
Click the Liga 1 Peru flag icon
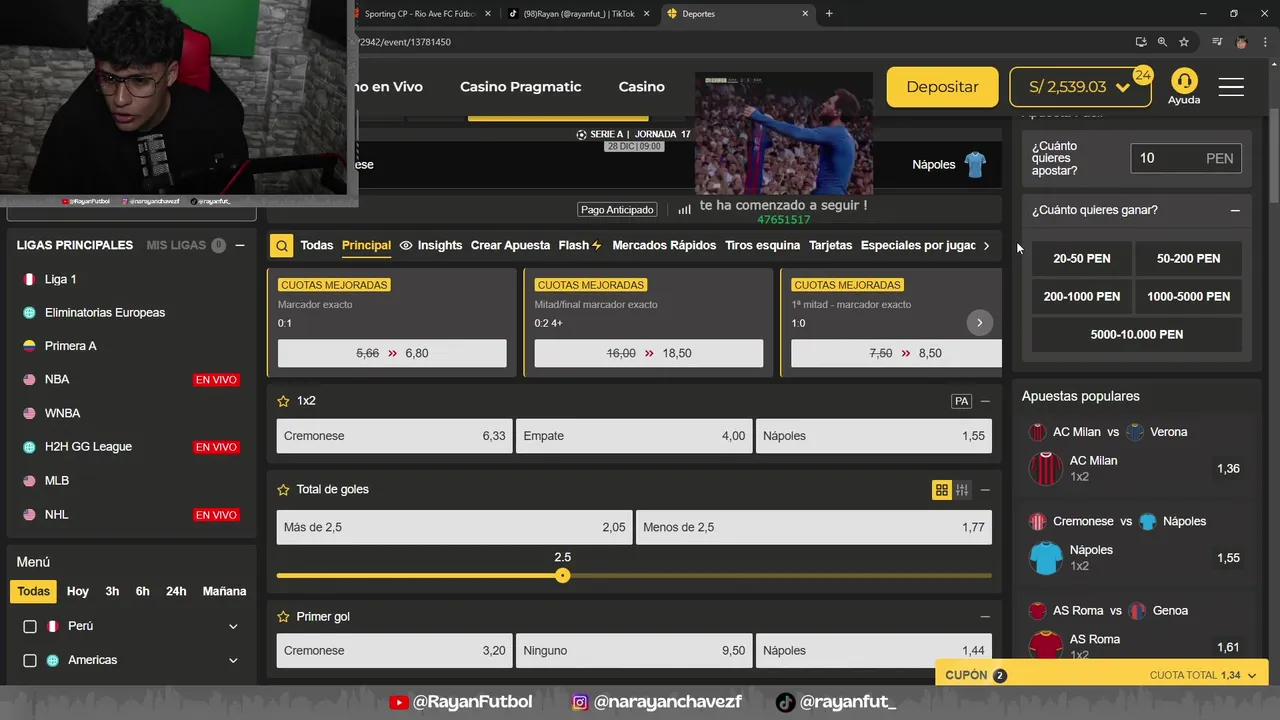pyautogui.click(x=29, y=279)
